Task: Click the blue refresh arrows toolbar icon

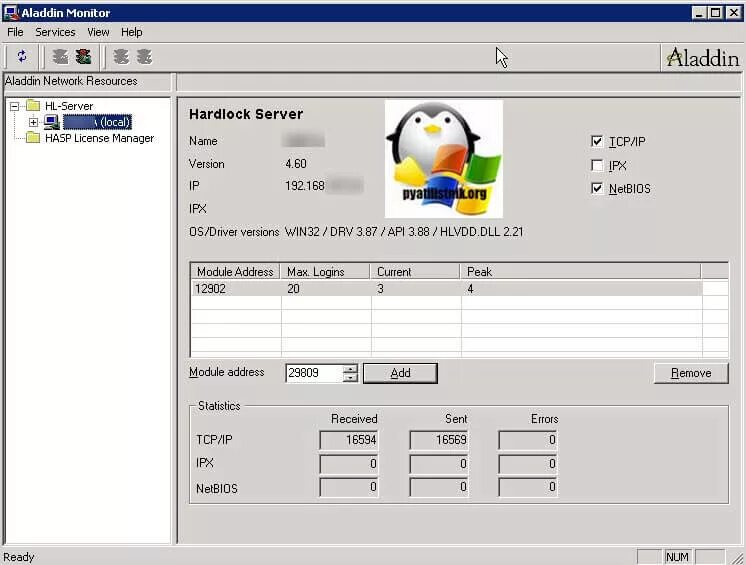Action: point(21,57)
